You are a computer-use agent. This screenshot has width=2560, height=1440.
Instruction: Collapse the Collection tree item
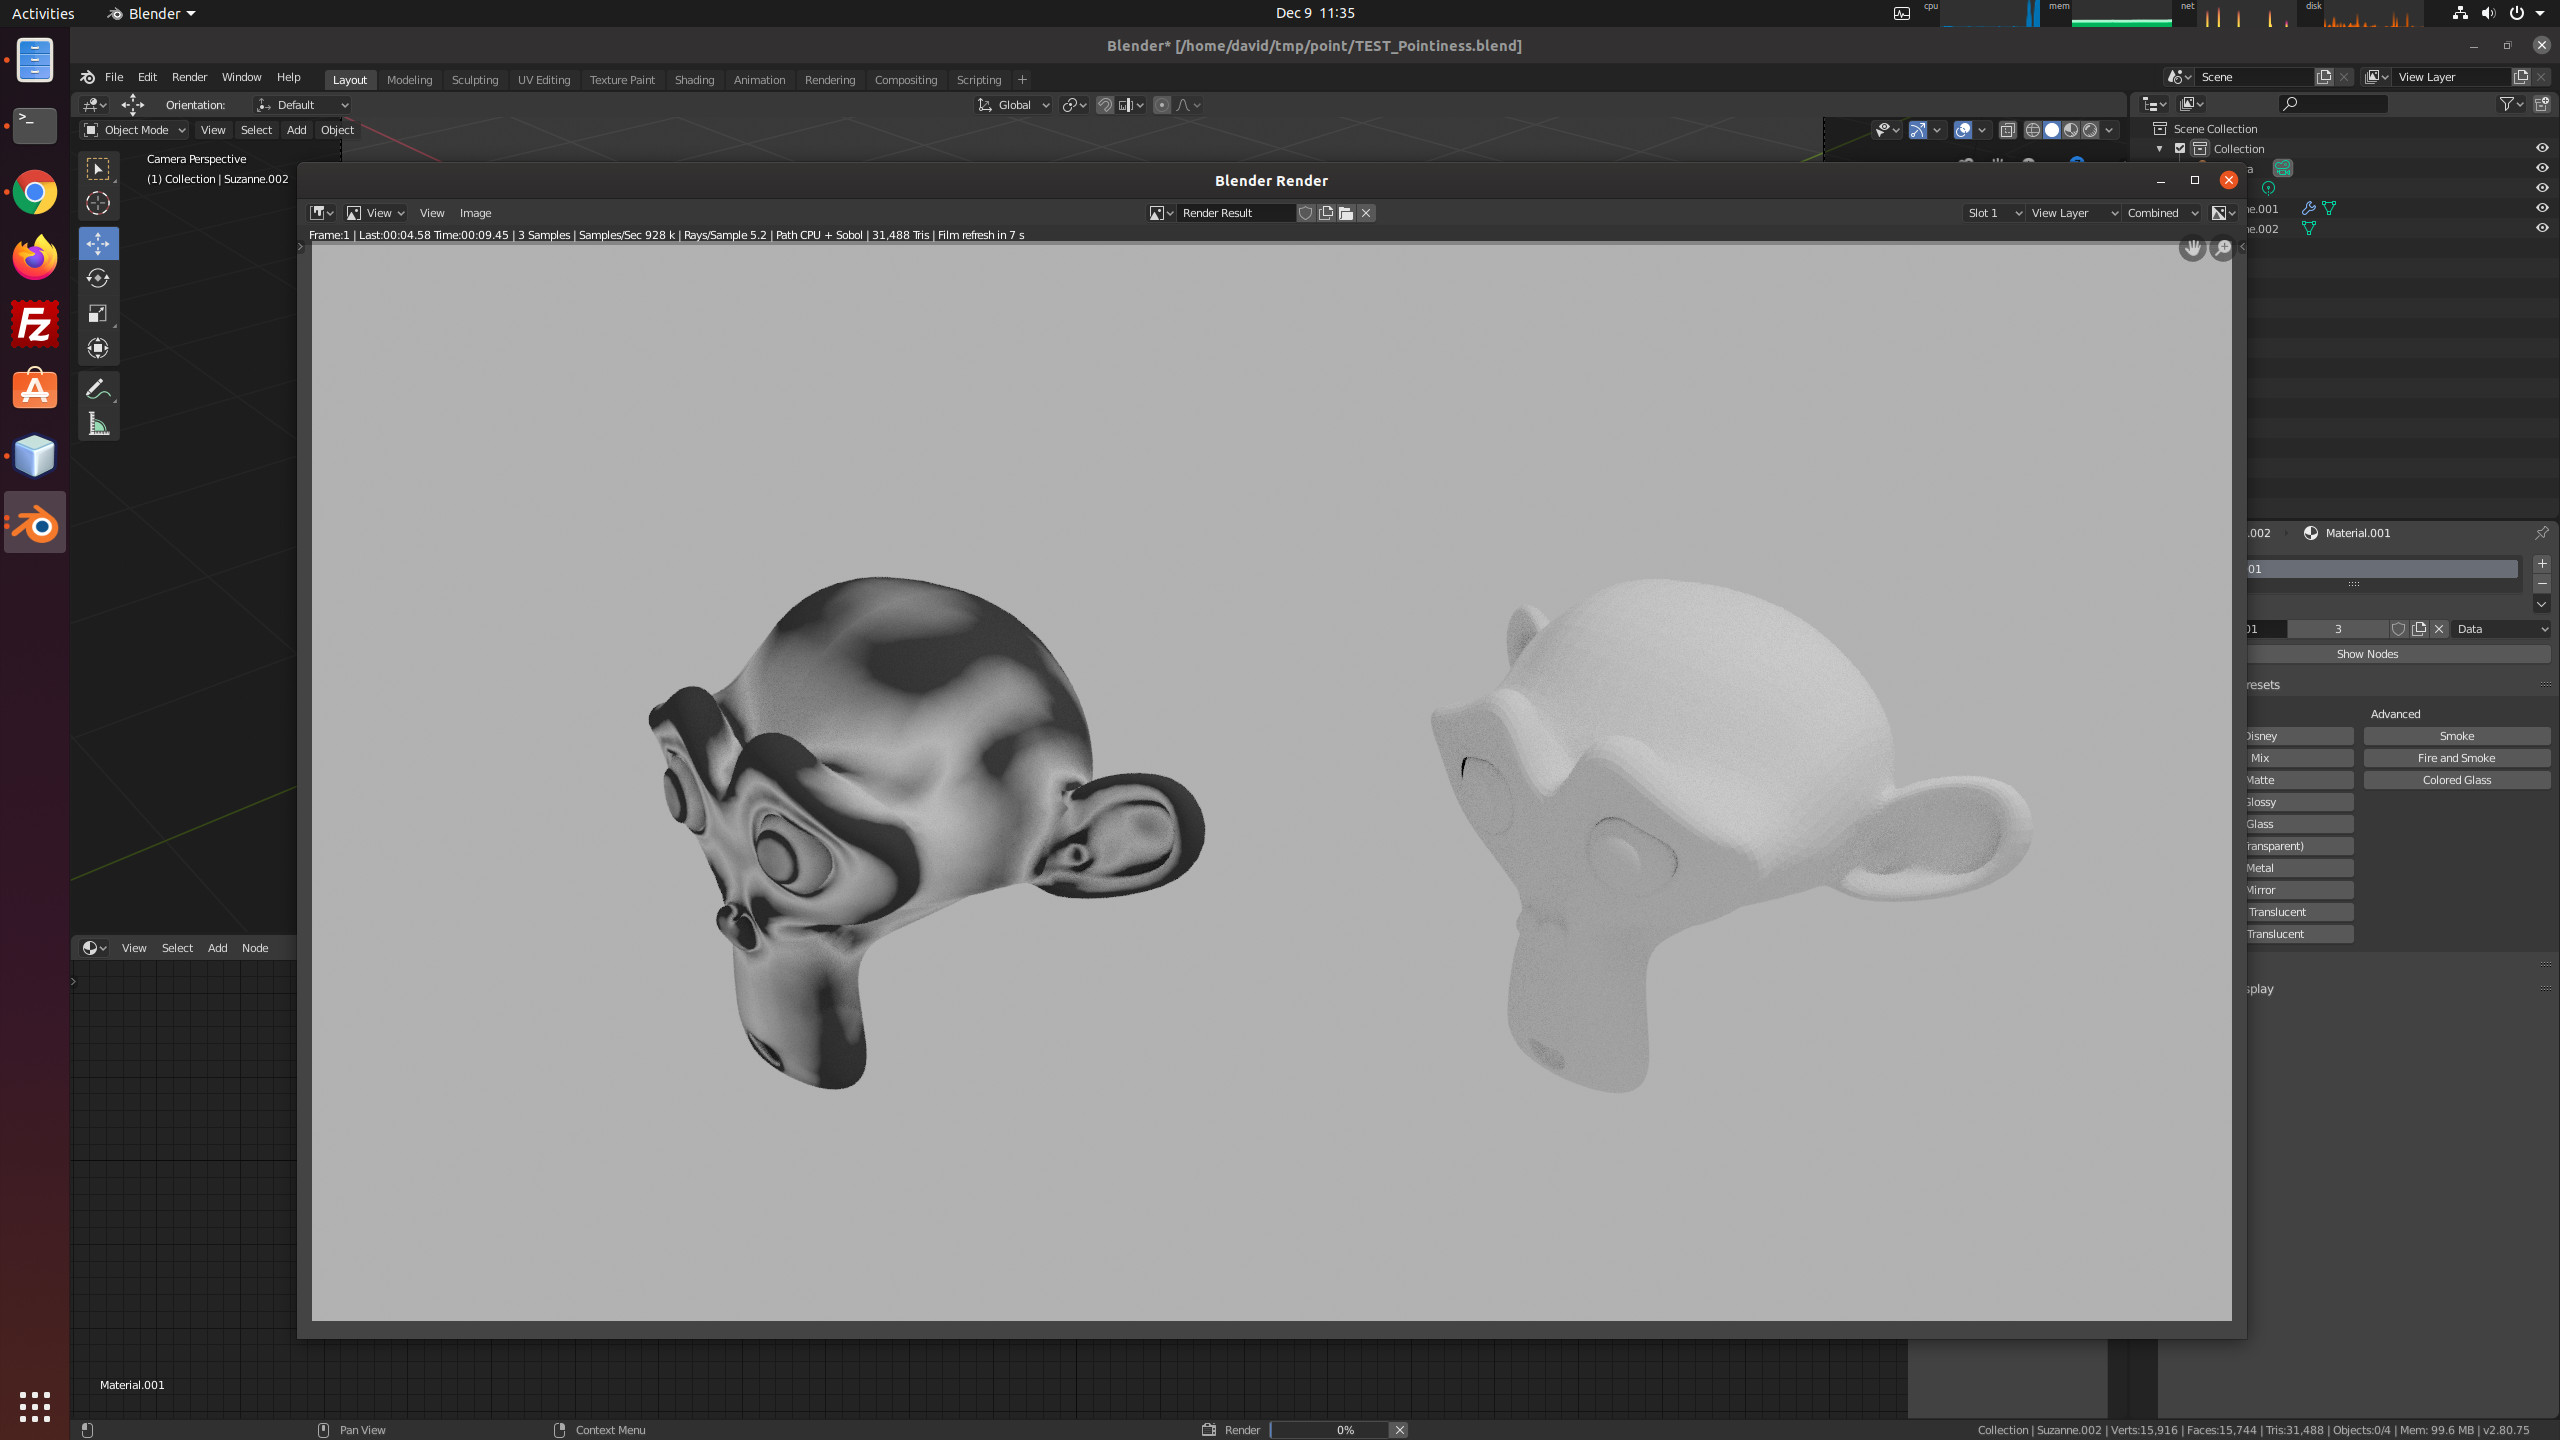click(x=2160, y=148)
